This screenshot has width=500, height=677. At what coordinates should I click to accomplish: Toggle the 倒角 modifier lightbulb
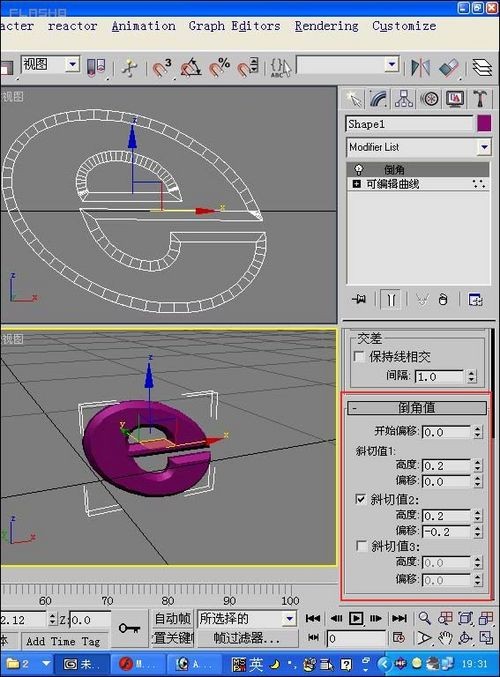click(358, 169)
